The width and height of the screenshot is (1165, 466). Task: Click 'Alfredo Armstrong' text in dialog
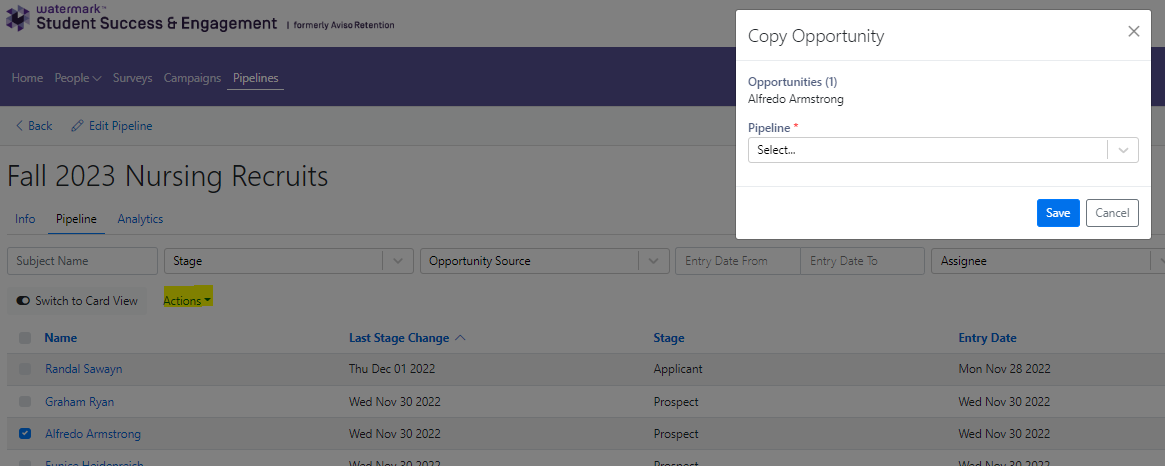[x=796, y=98]
